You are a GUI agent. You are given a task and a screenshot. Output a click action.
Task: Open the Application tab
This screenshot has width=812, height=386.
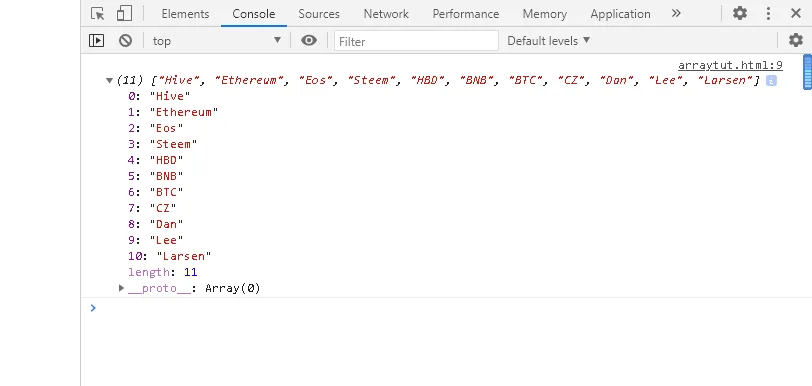point(620,14)
